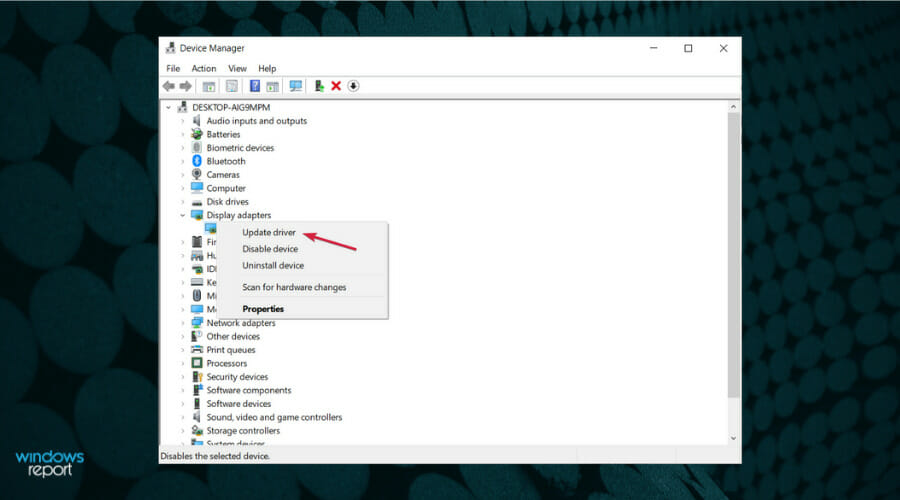The width and height of the screenshot is (900, 500).
Task: Click the Device Manager title bar icon
Action: click(170, 48)
